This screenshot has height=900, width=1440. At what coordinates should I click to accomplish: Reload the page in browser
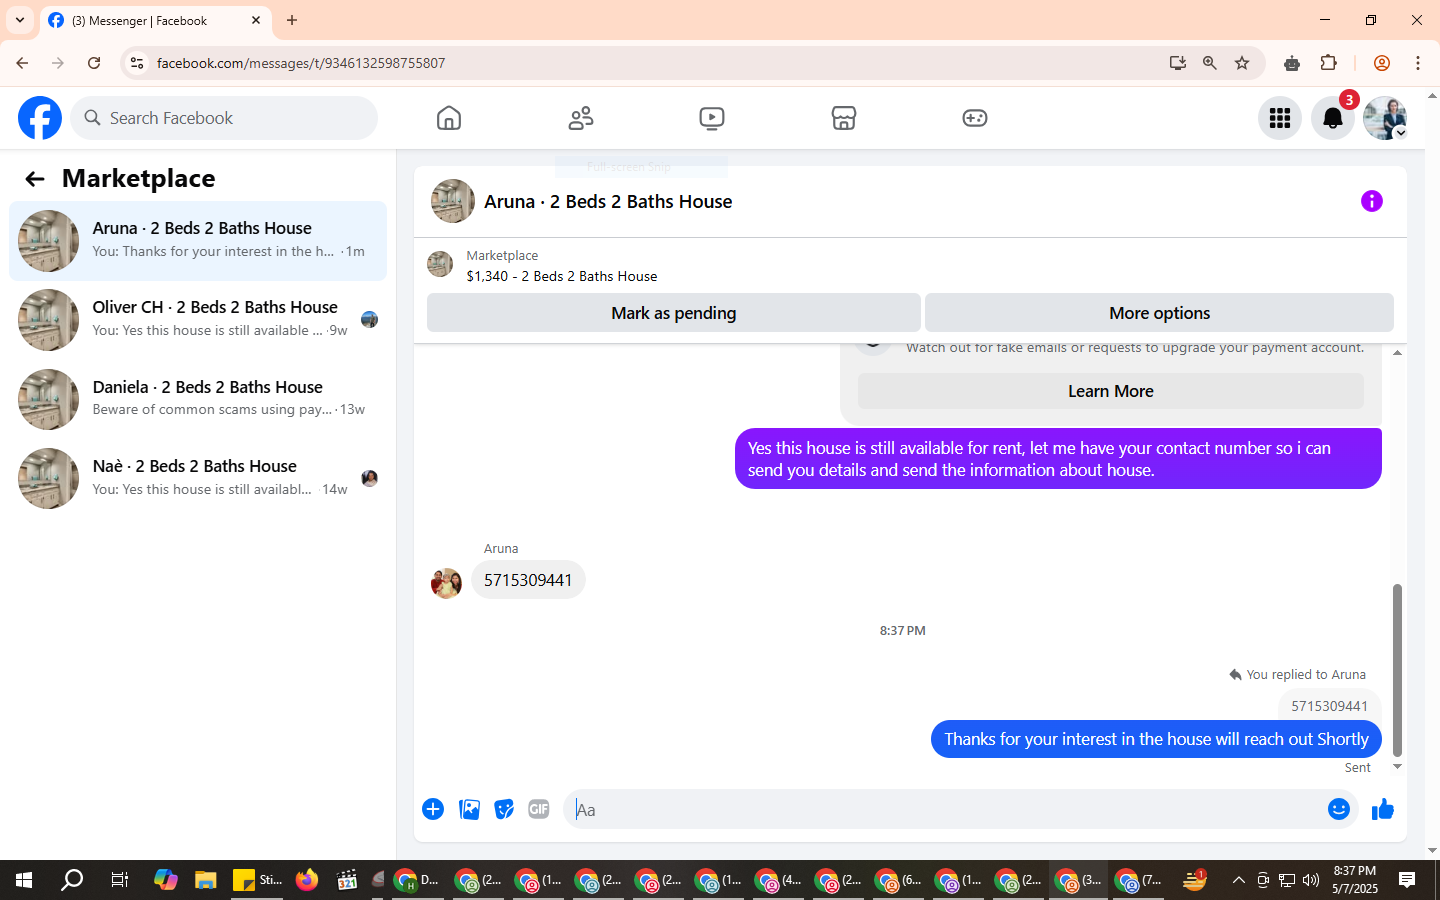[94, 63]
